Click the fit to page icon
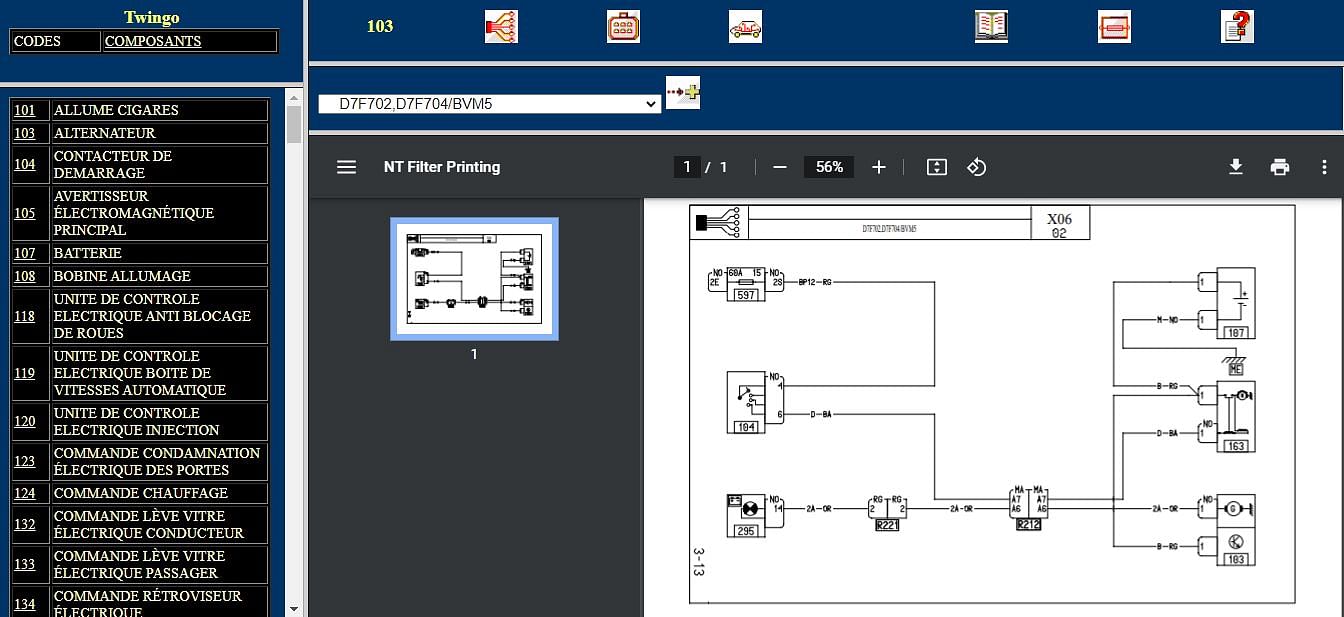 coord(936,167)
